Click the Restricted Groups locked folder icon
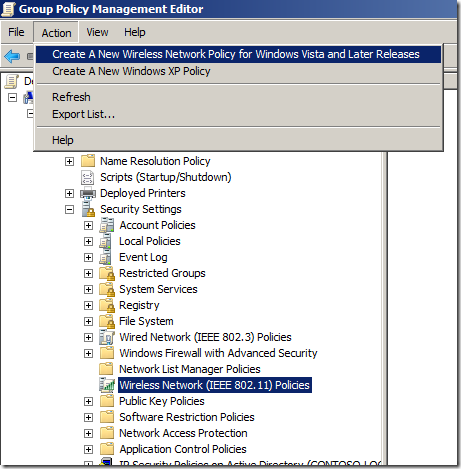 point(107,273)
